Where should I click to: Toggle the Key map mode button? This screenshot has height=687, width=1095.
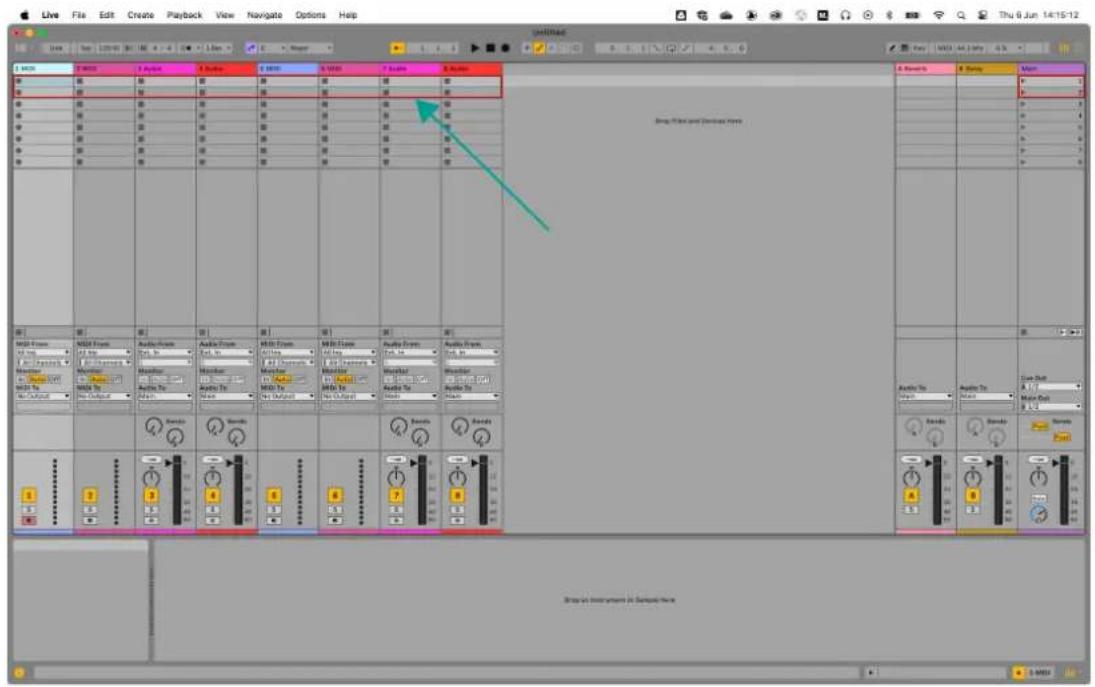click(921, 48)
